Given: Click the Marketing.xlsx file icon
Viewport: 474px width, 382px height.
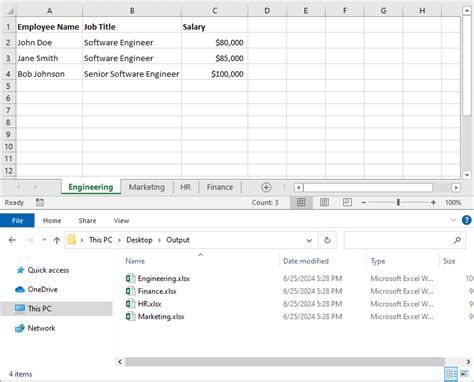Looking at the screenshot, I should coord(130,316).
